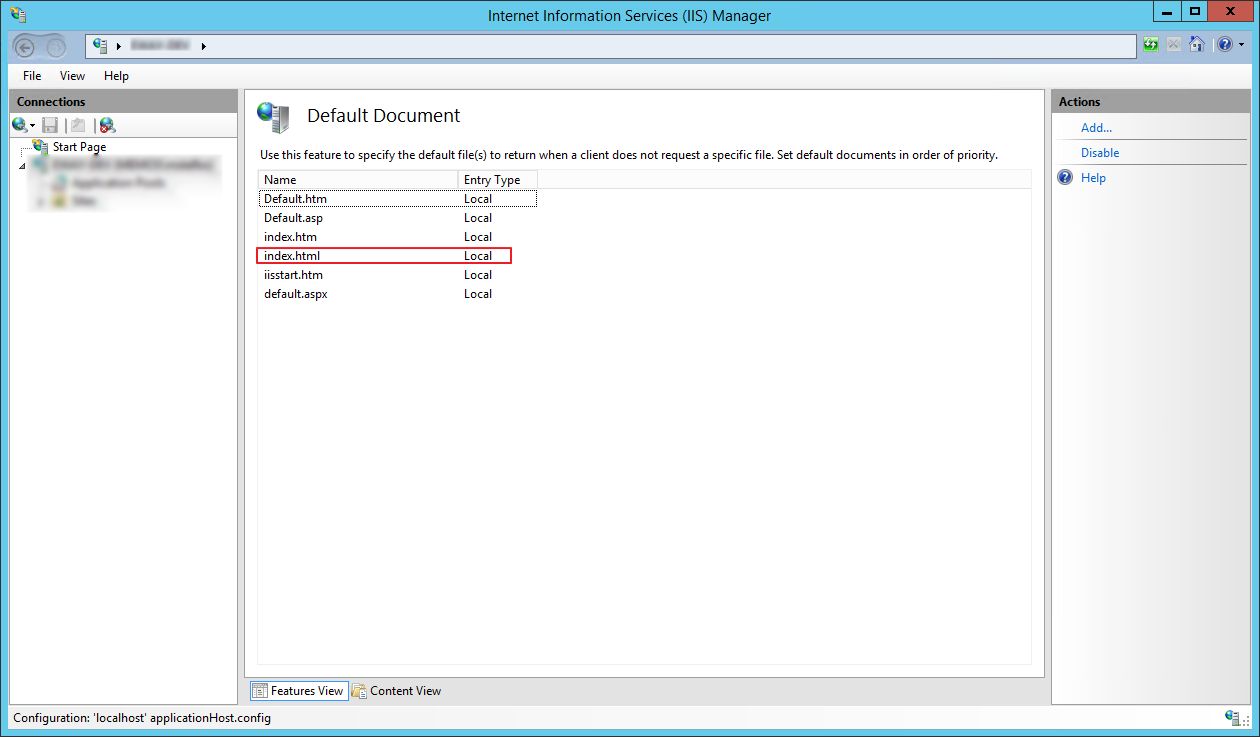Click Local entry type in Default.asp row
The width and height of the screenshot is (1260, 737).
(x=478, y=218)
